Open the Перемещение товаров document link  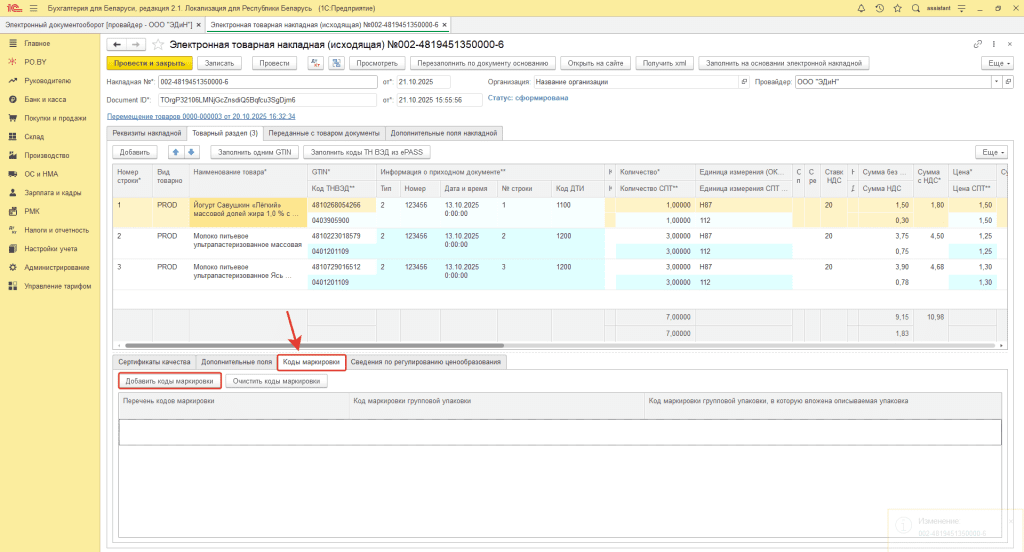coord(201,116)
